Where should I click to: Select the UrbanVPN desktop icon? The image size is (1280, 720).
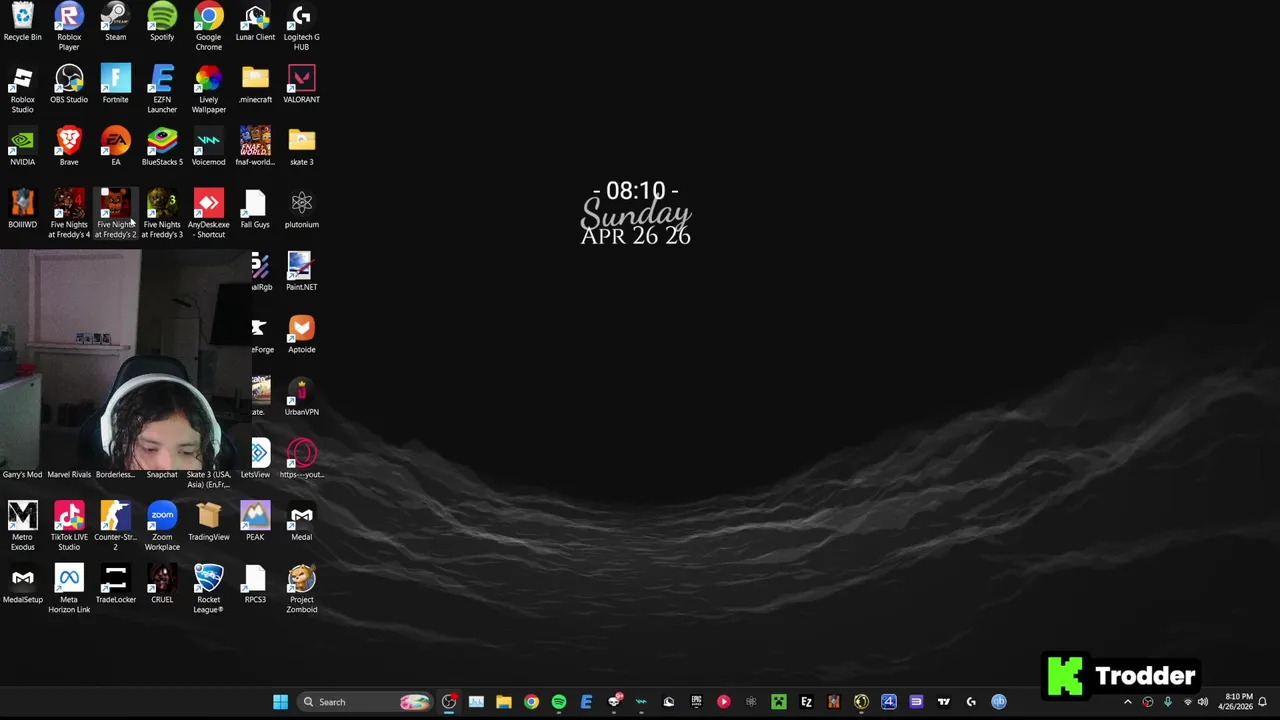coord(301,397)
